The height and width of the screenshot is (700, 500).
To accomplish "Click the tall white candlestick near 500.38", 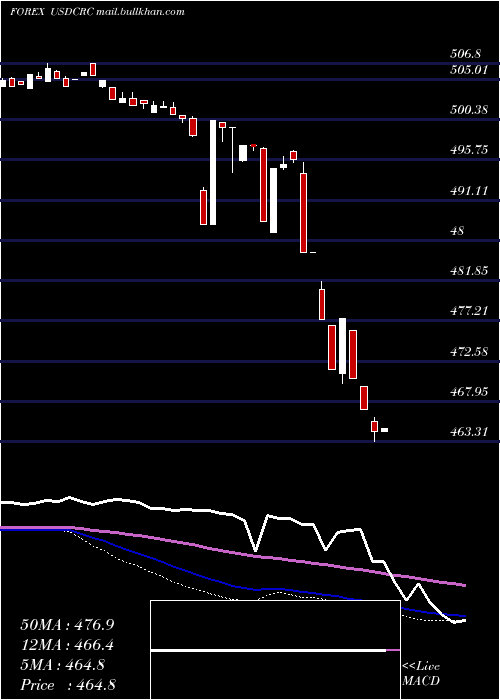I will click(x=213, y=172).
